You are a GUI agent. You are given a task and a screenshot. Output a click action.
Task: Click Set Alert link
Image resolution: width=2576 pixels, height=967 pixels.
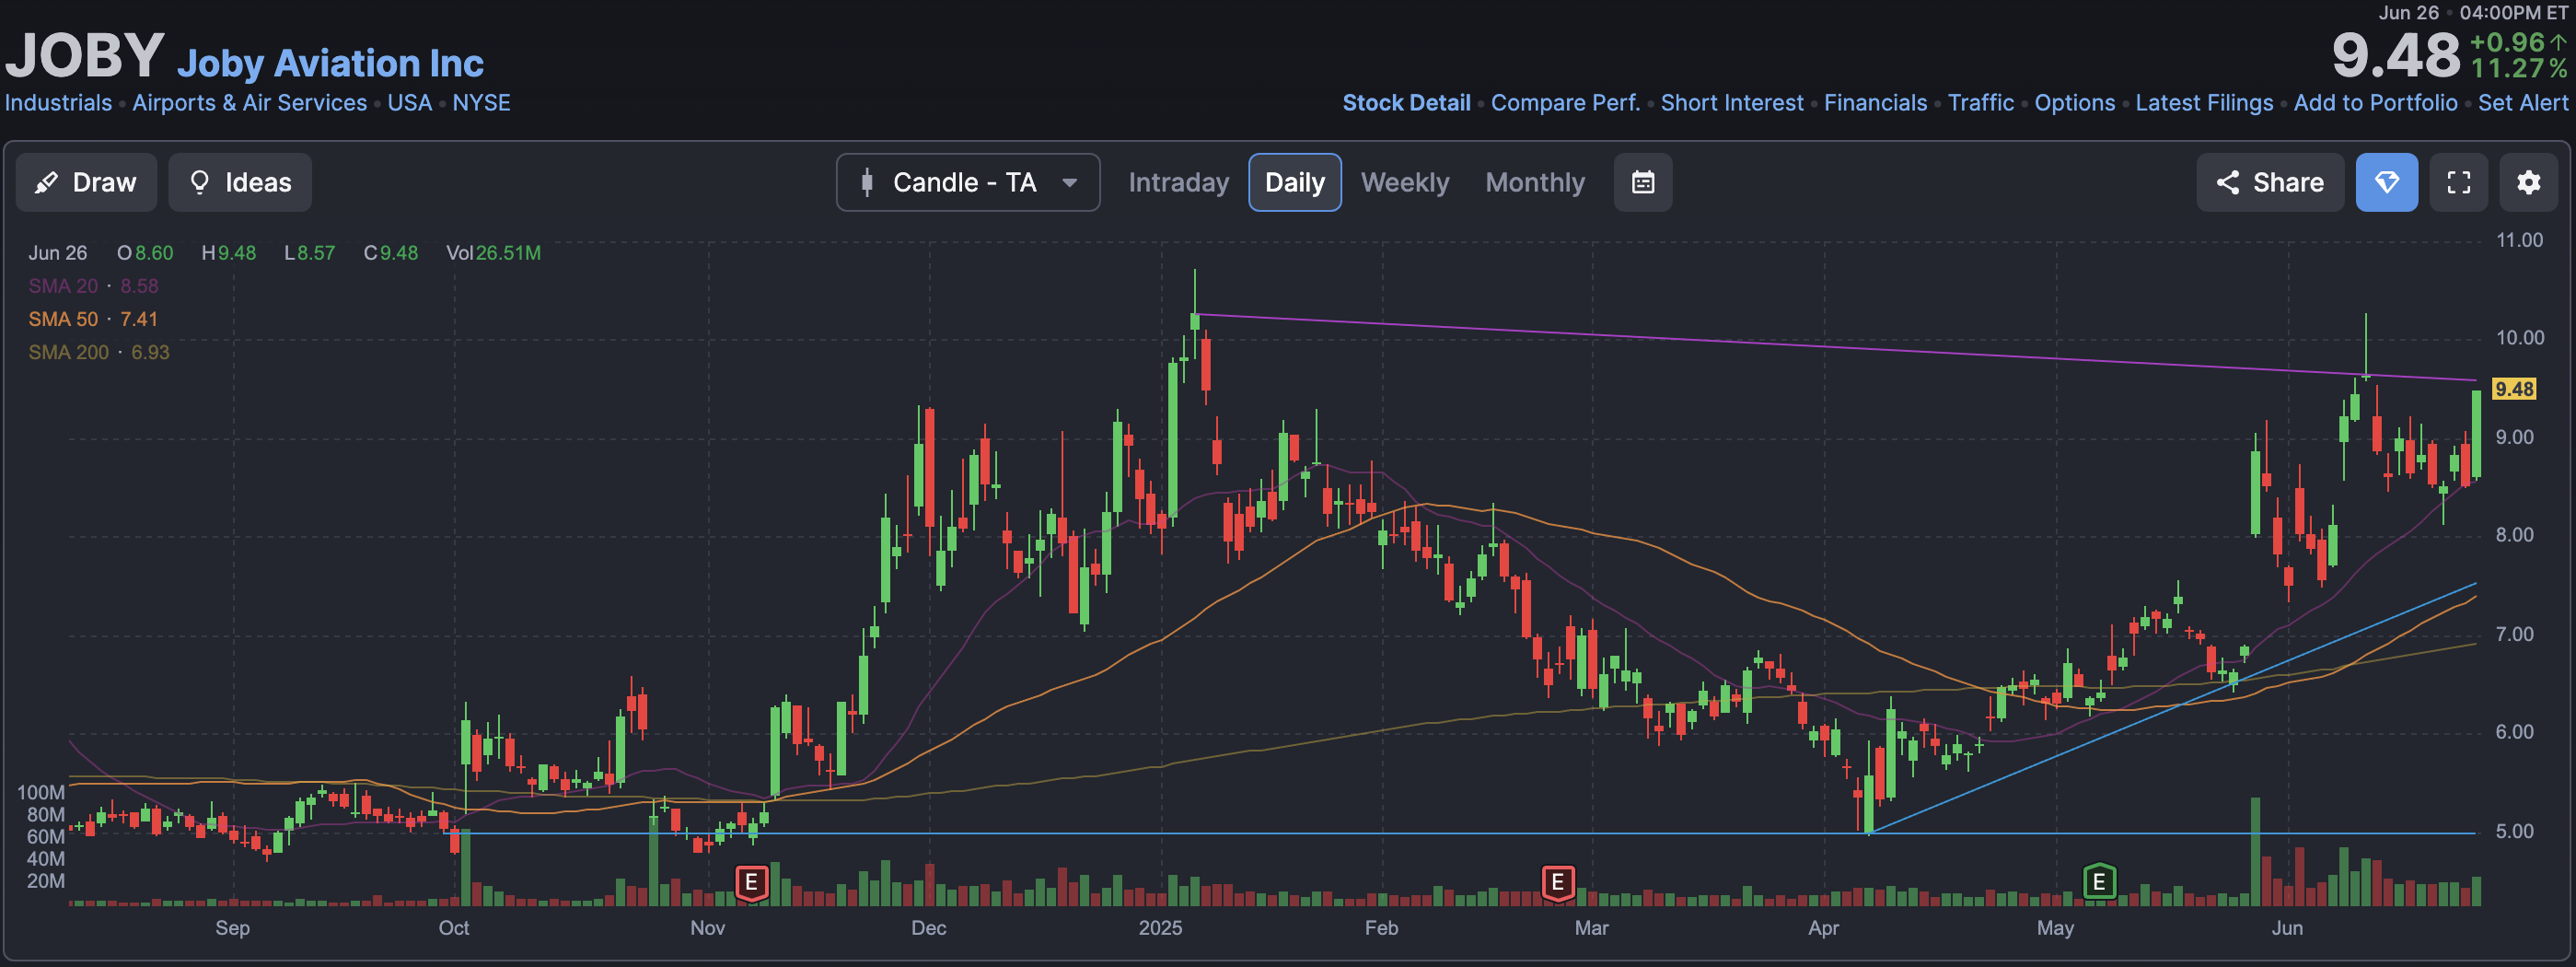tap(2522, 102)
